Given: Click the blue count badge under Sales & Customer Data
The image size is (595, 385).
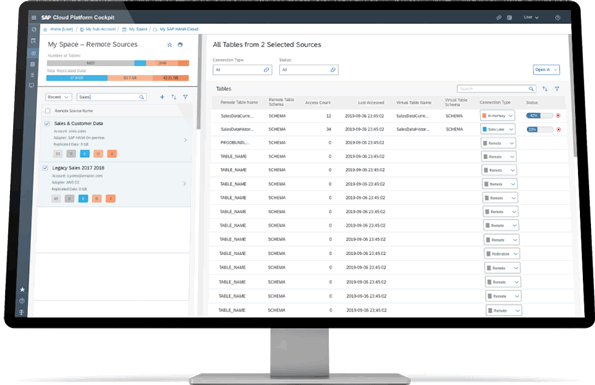Looking at the screenshot, I should (x=85, y=154).
